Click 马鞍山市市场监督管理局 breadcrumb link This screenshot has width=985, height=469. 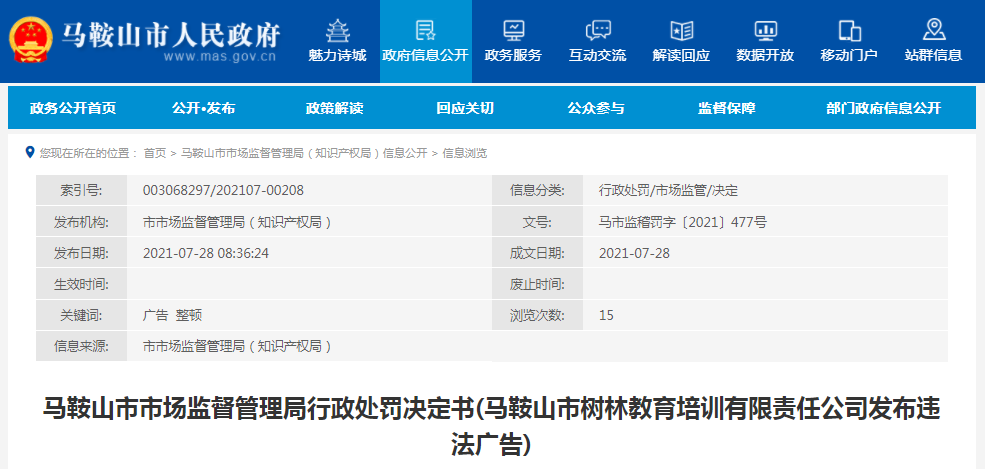click(303, 153)
